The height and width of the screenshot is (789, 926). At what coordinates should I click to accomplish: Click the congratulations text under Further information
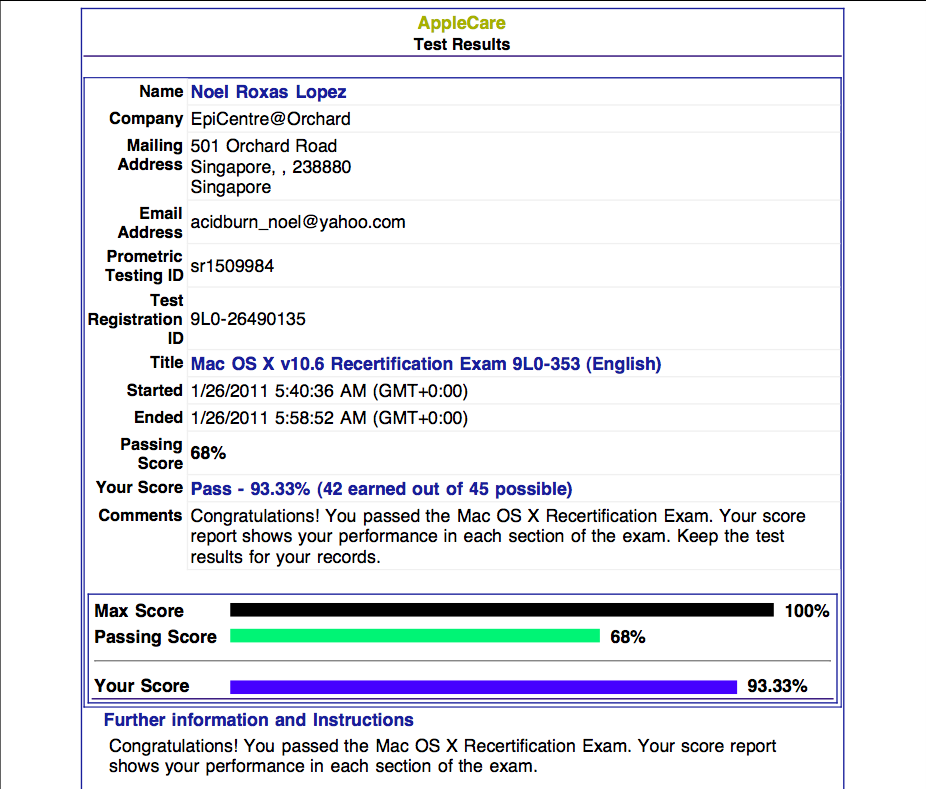(x=442, y=756)
